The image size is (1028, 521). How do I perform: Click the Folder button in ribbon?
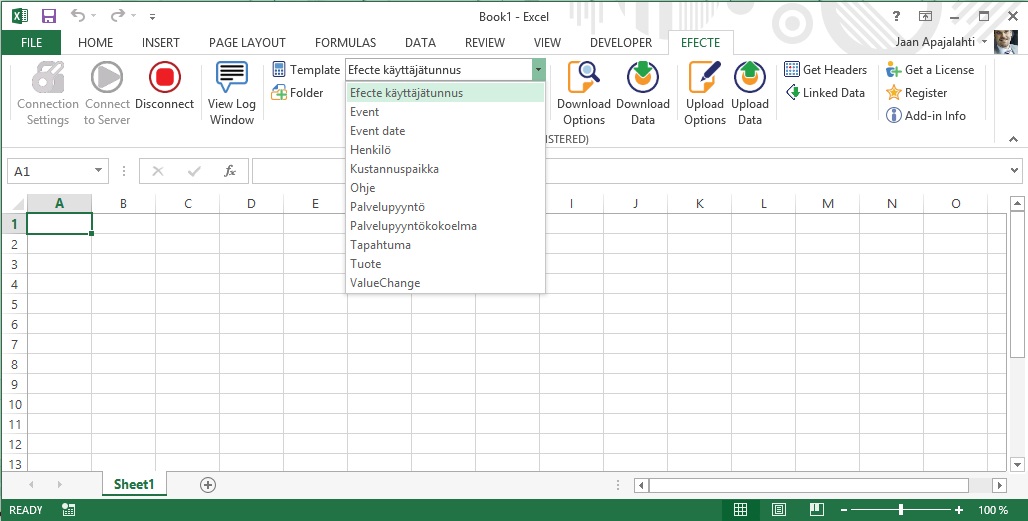coord(298,92)
